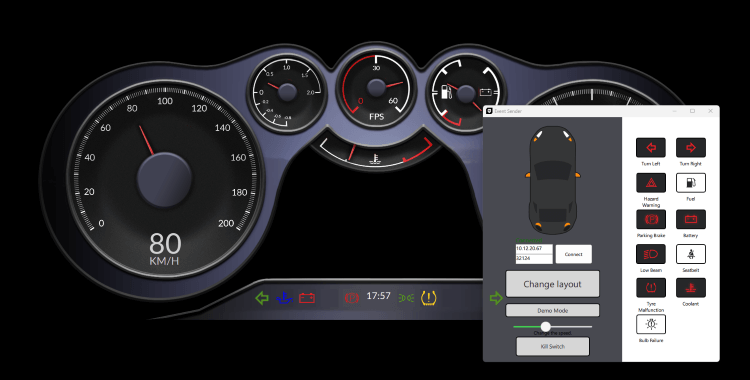750x380 pixels.
Task: Activate the Hazard Warning button
Action: point(651,183)
